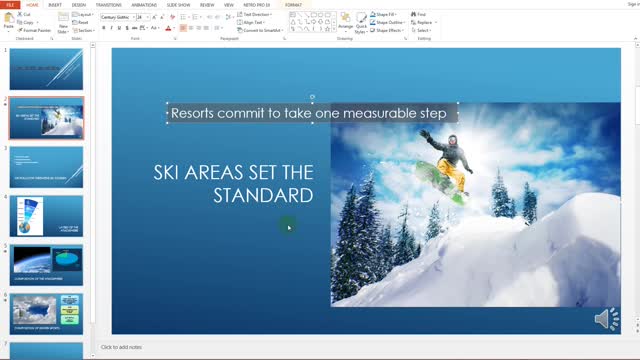Increase list indent level
Image resolution: width=640 pixels, height=360 pixels.
[218, 17]
